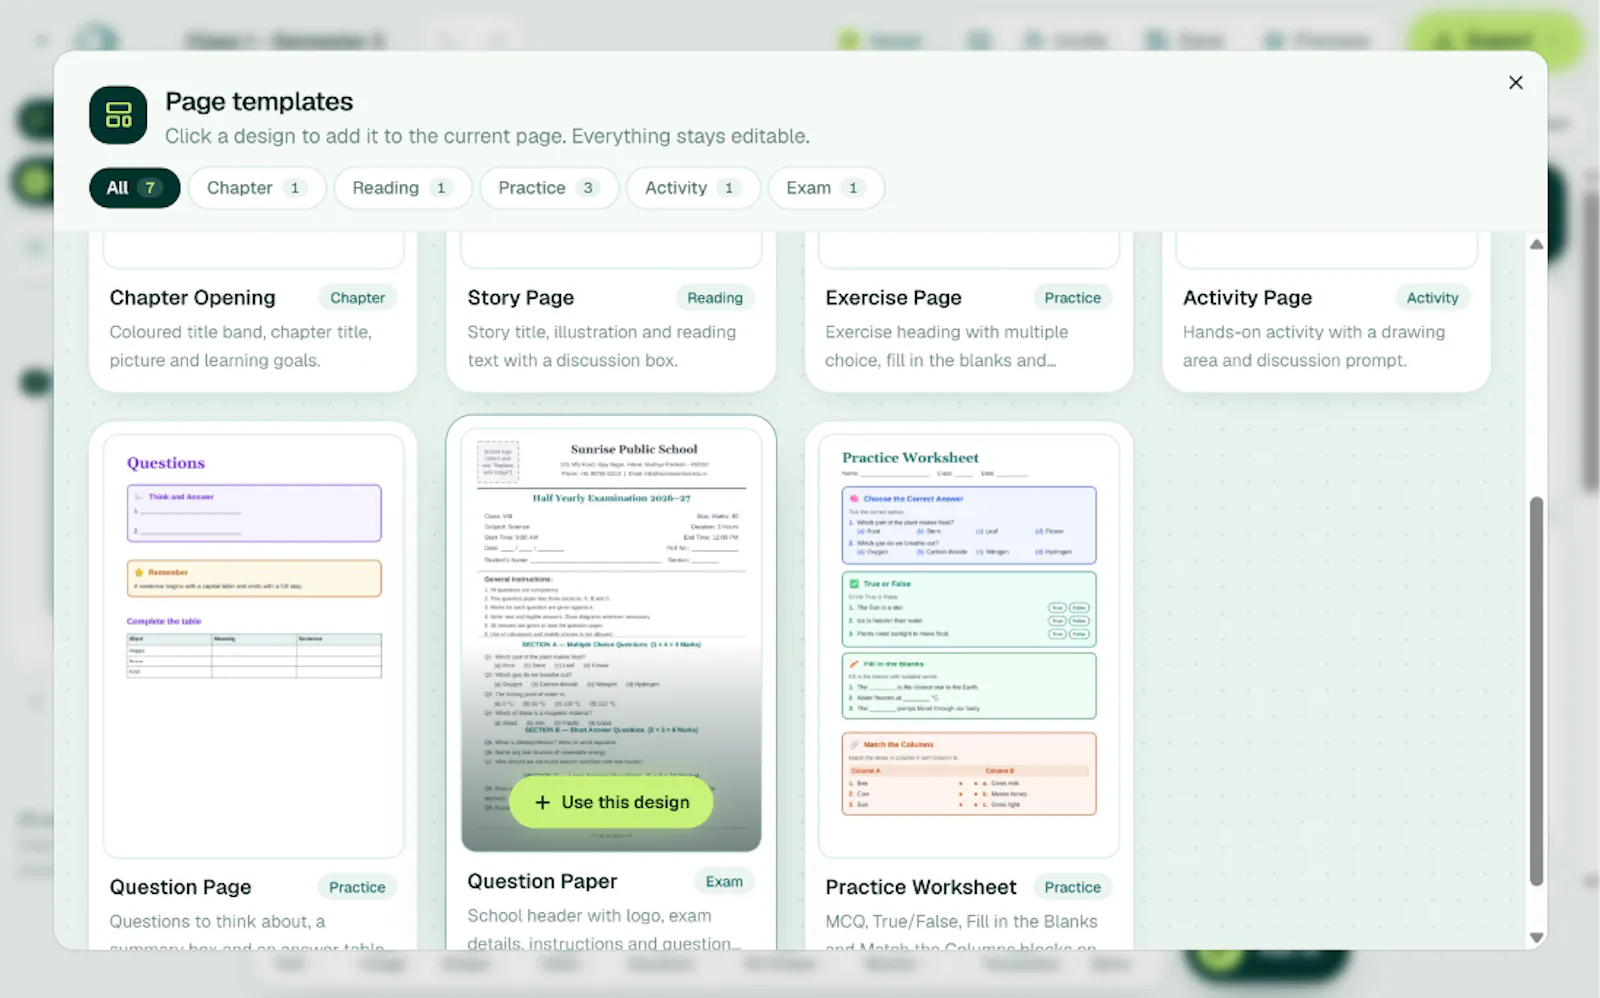Filter templates by Reading
The width and height of the screenshot is (1600, 998).
point(403,188)
